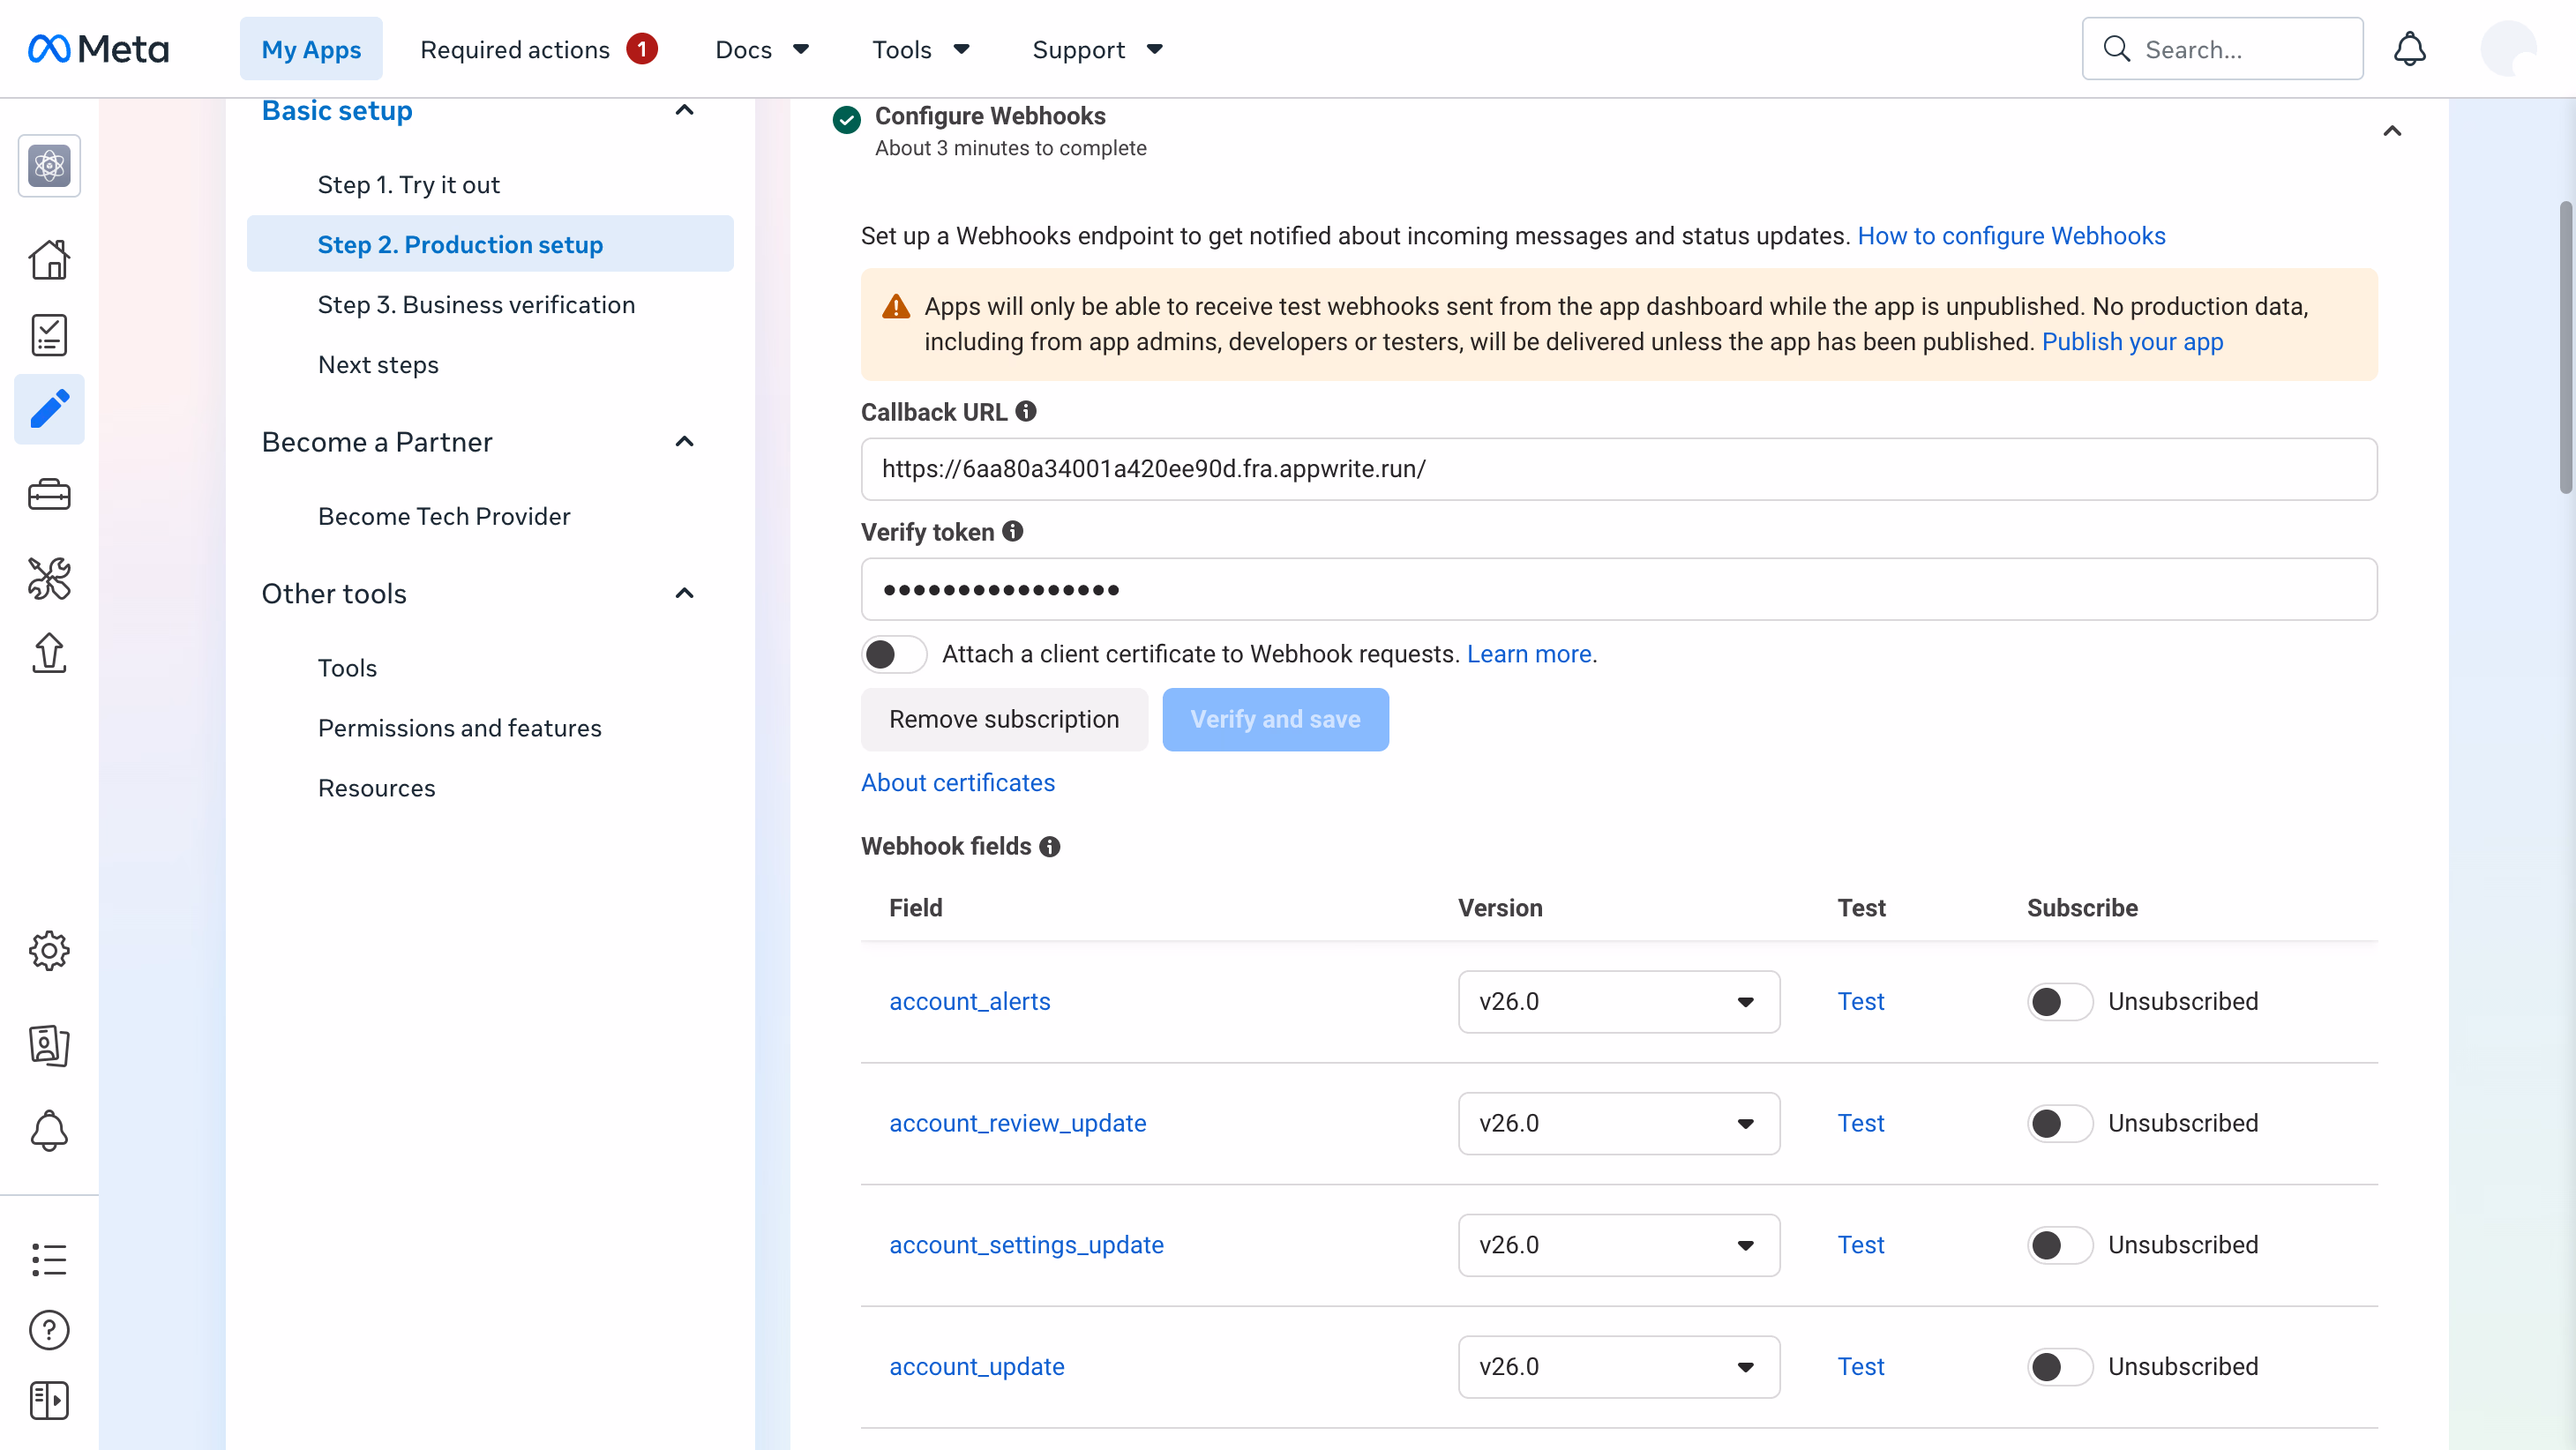The image size is (2576, 1450).
Task: Click the page vertical scrollbar
Action: pos(2565,347)
